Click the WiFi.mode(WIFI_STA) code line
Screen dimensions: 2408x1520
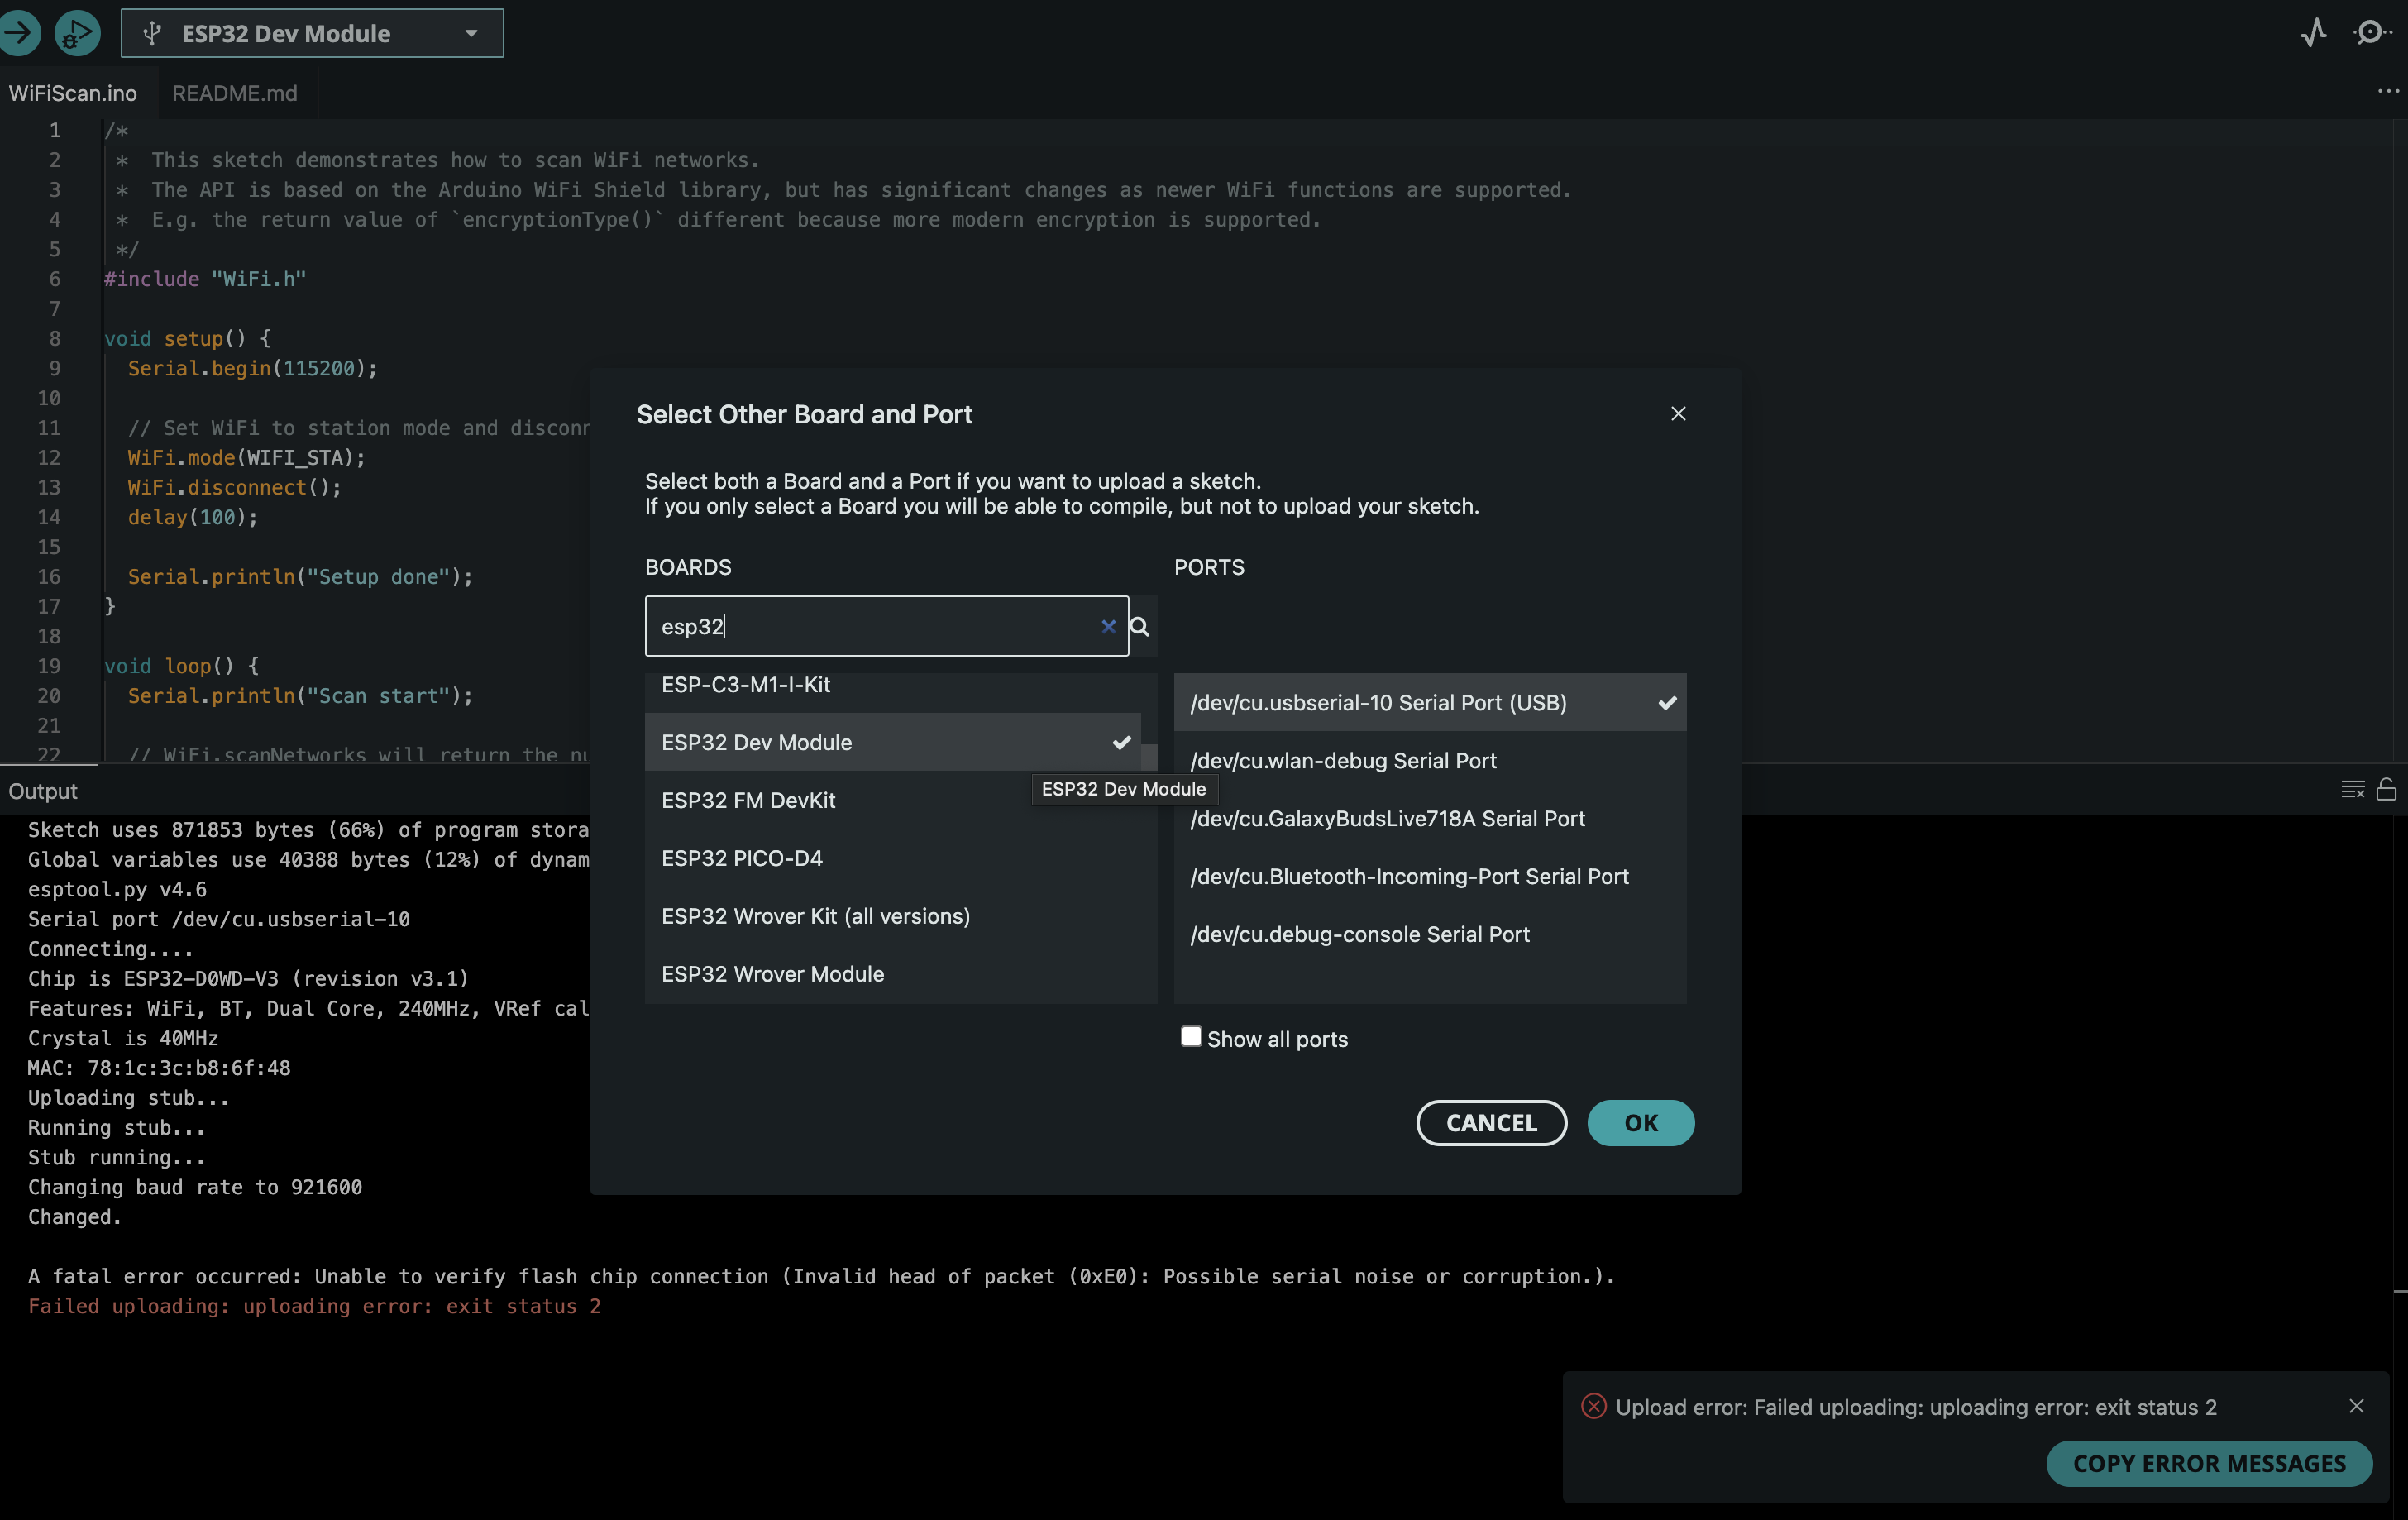[246, 458]
